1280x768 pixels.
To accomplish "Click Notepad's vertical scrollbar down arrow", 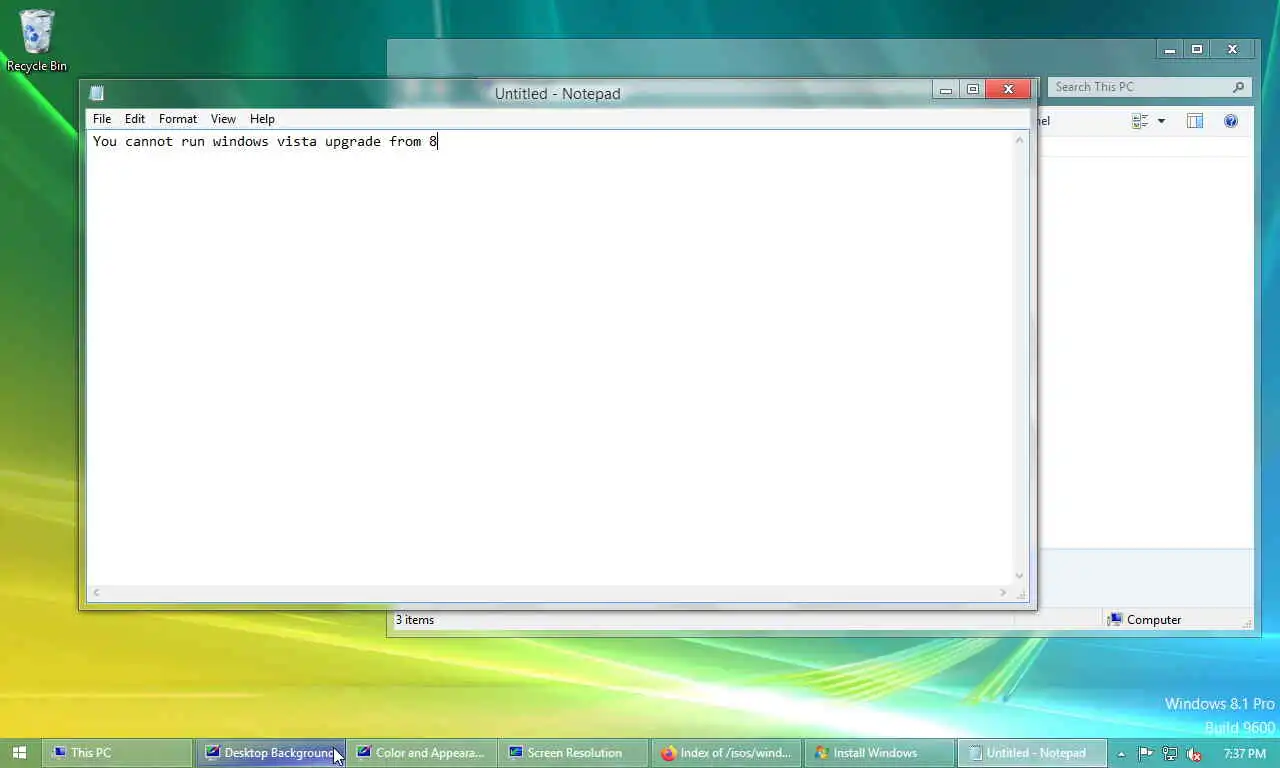I will tap(1019, 576).
